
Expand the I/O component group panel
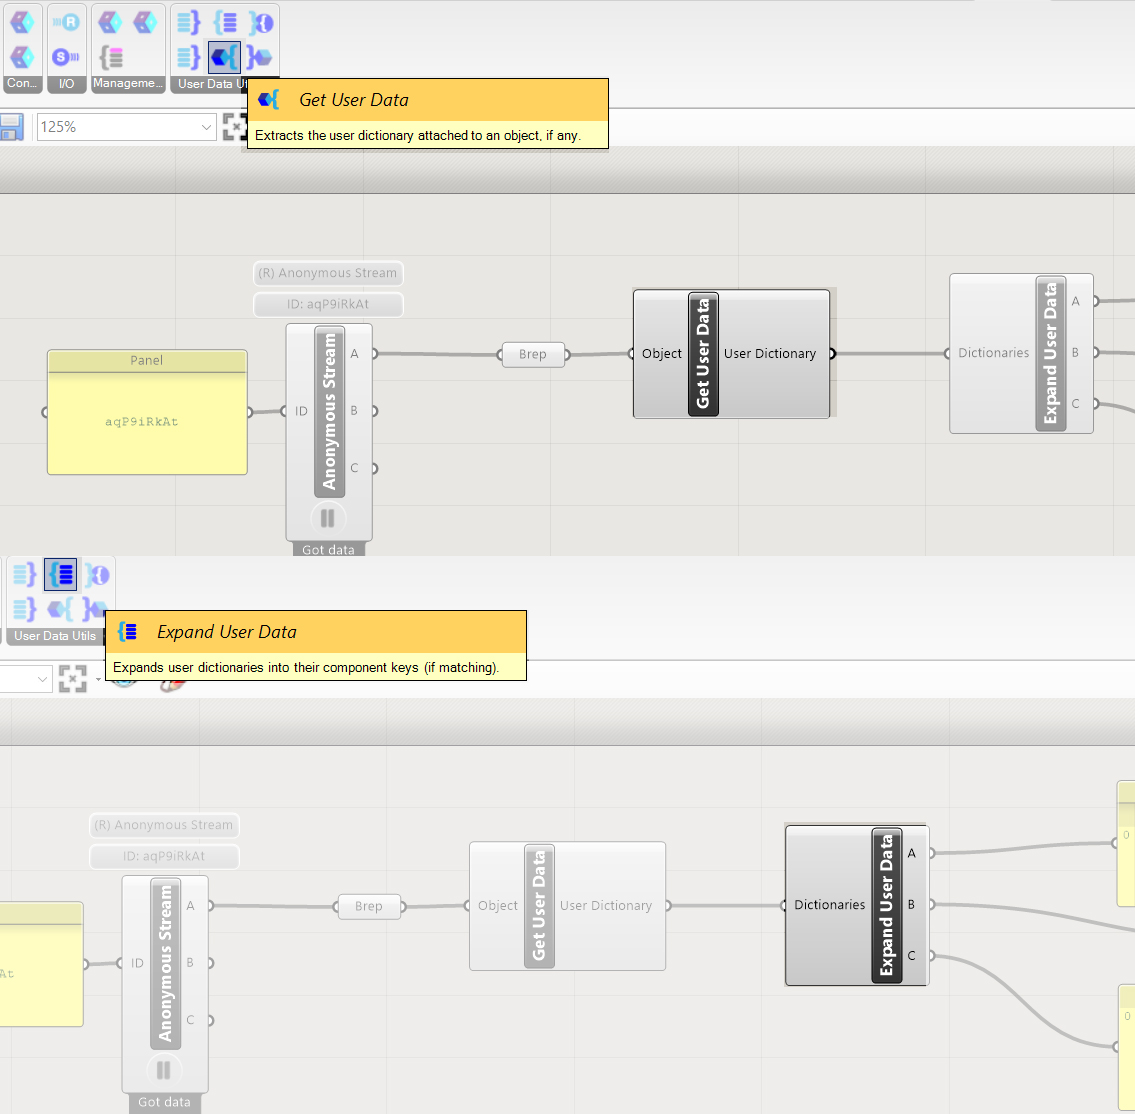click(66, 84)
